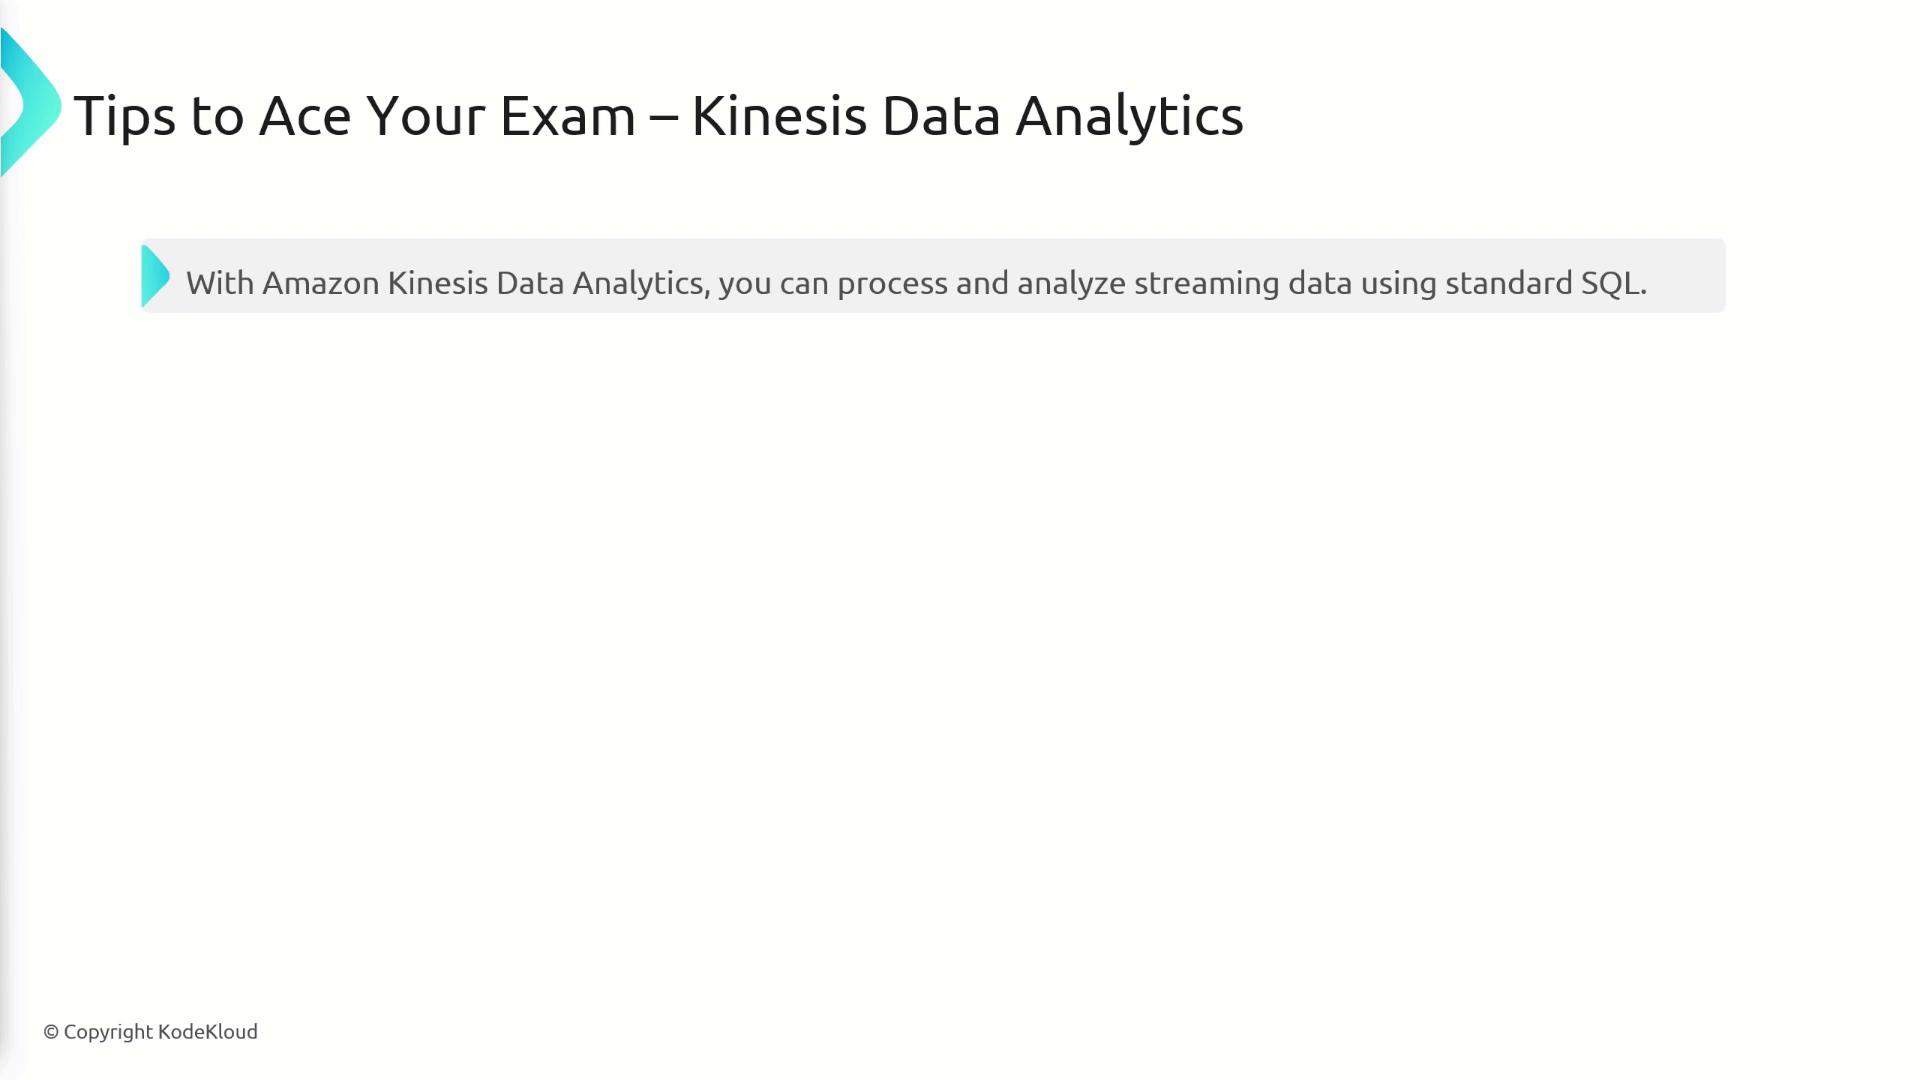Click the word "Amazon" in the tip sentence
The width and height of the screenshot is (1920, 1080).
click(320, 283)
